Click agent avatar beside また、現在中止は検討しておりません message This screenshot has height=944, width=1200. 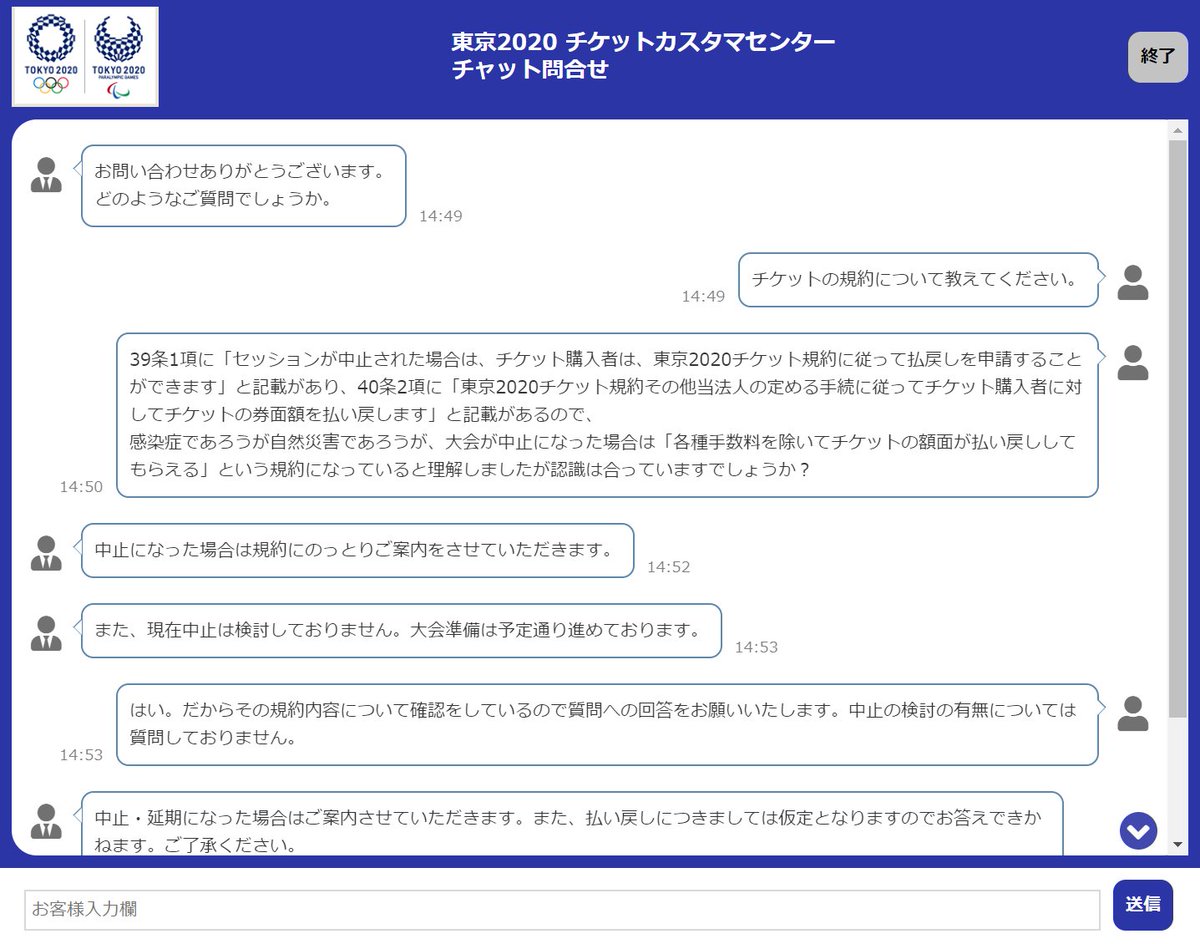point(46,633)
